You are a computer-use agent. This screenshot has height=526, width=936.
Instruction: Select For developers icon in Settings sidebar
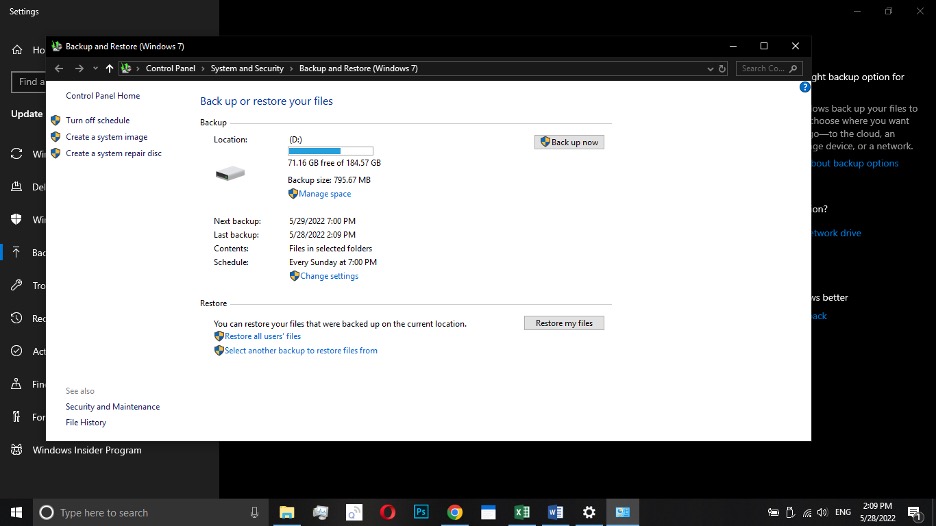click(17, 417)
